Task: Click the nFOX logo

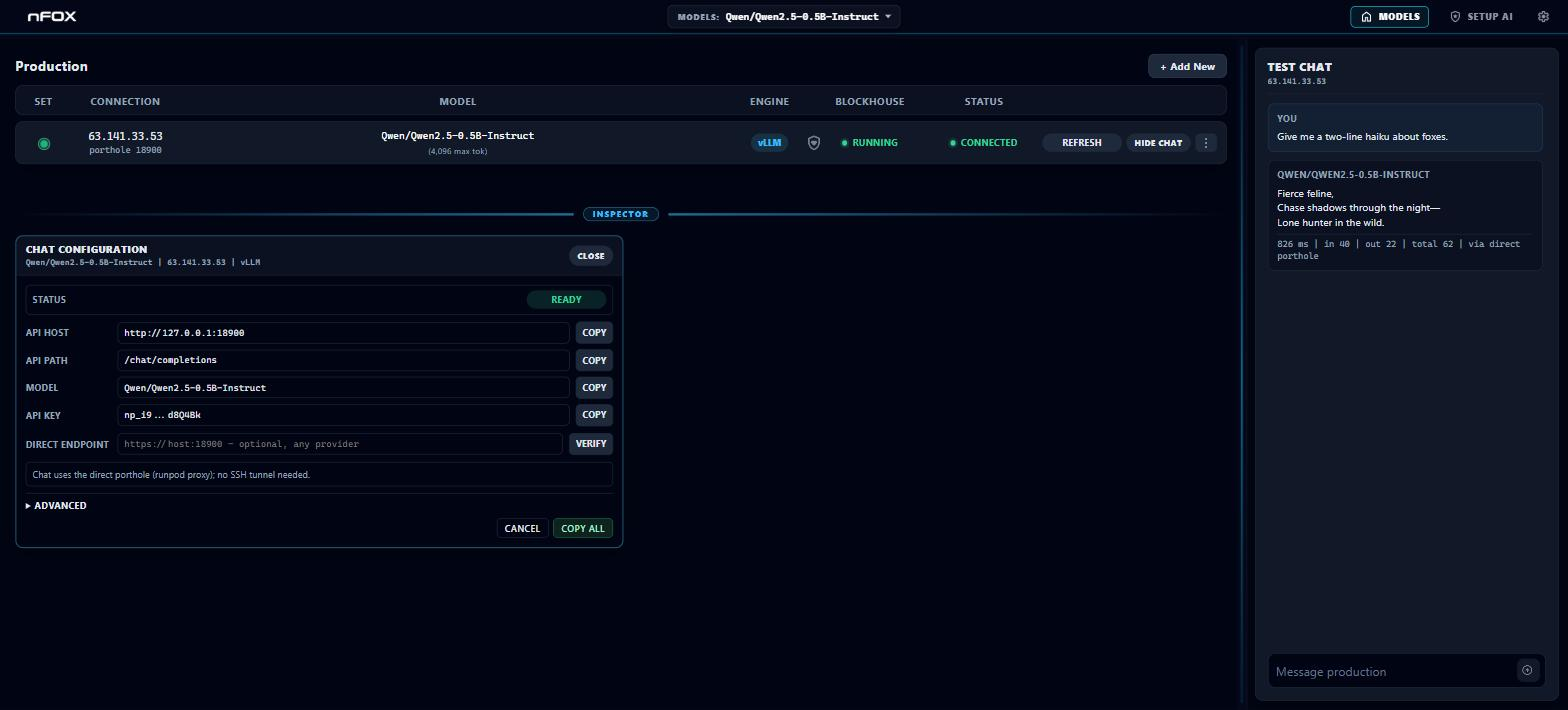Action: click(52, 17)
